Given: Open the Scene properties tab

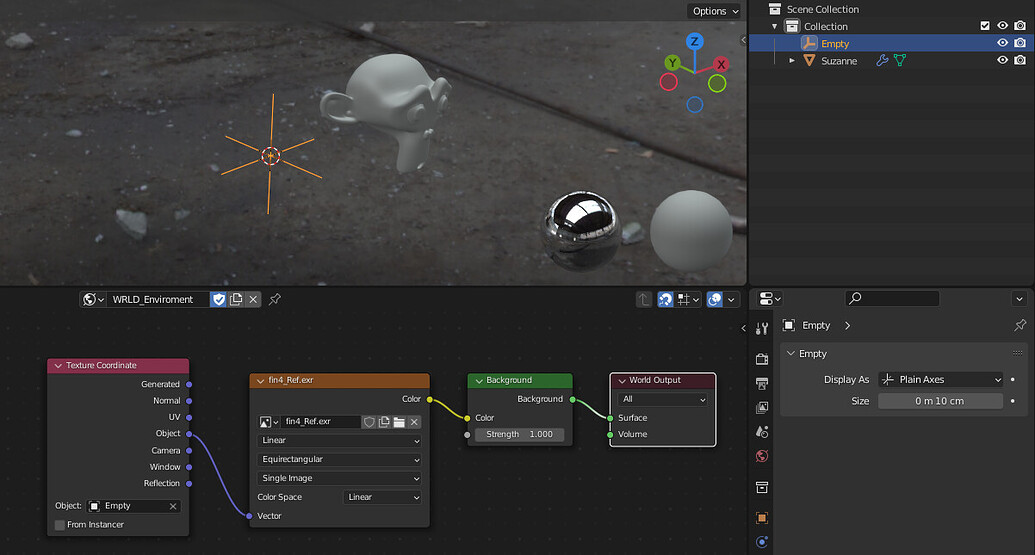Looking at the screenshot, I should tap(762, 432).
